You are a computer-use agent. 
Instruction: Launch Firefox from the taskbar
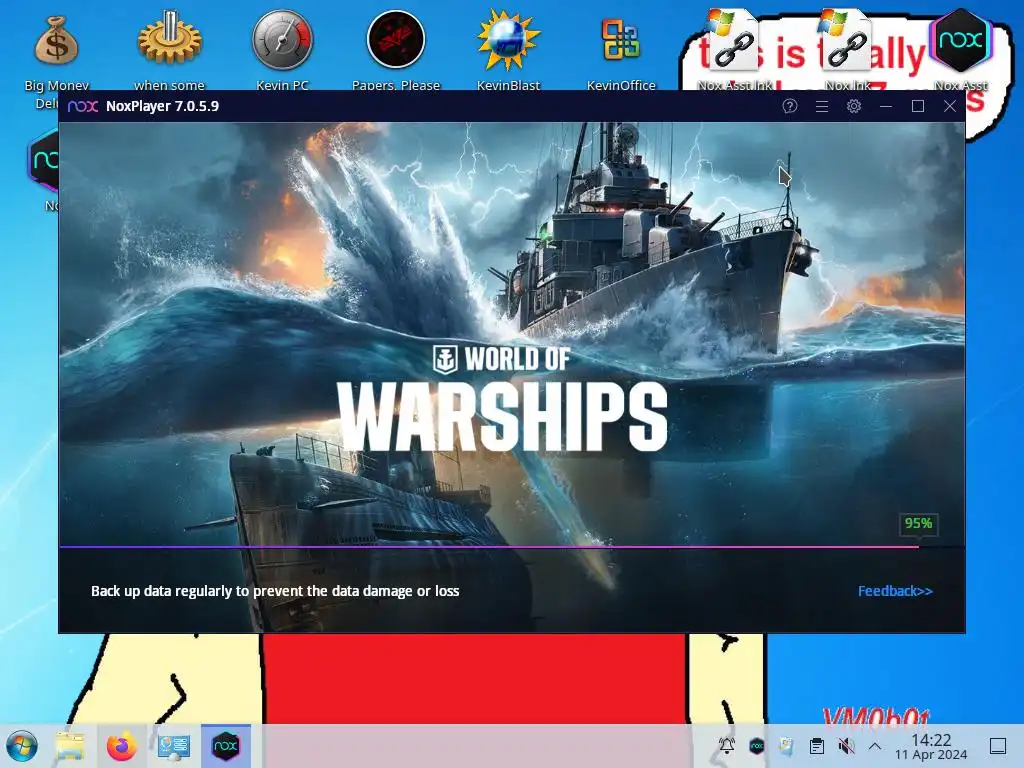[121, 746]
